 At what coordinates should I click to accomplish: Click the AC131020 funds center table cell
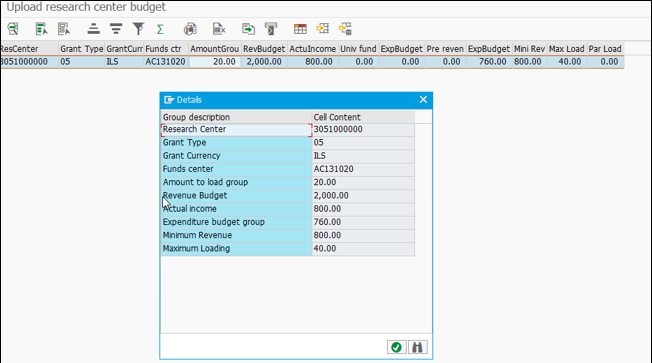(x=166, y=62)
